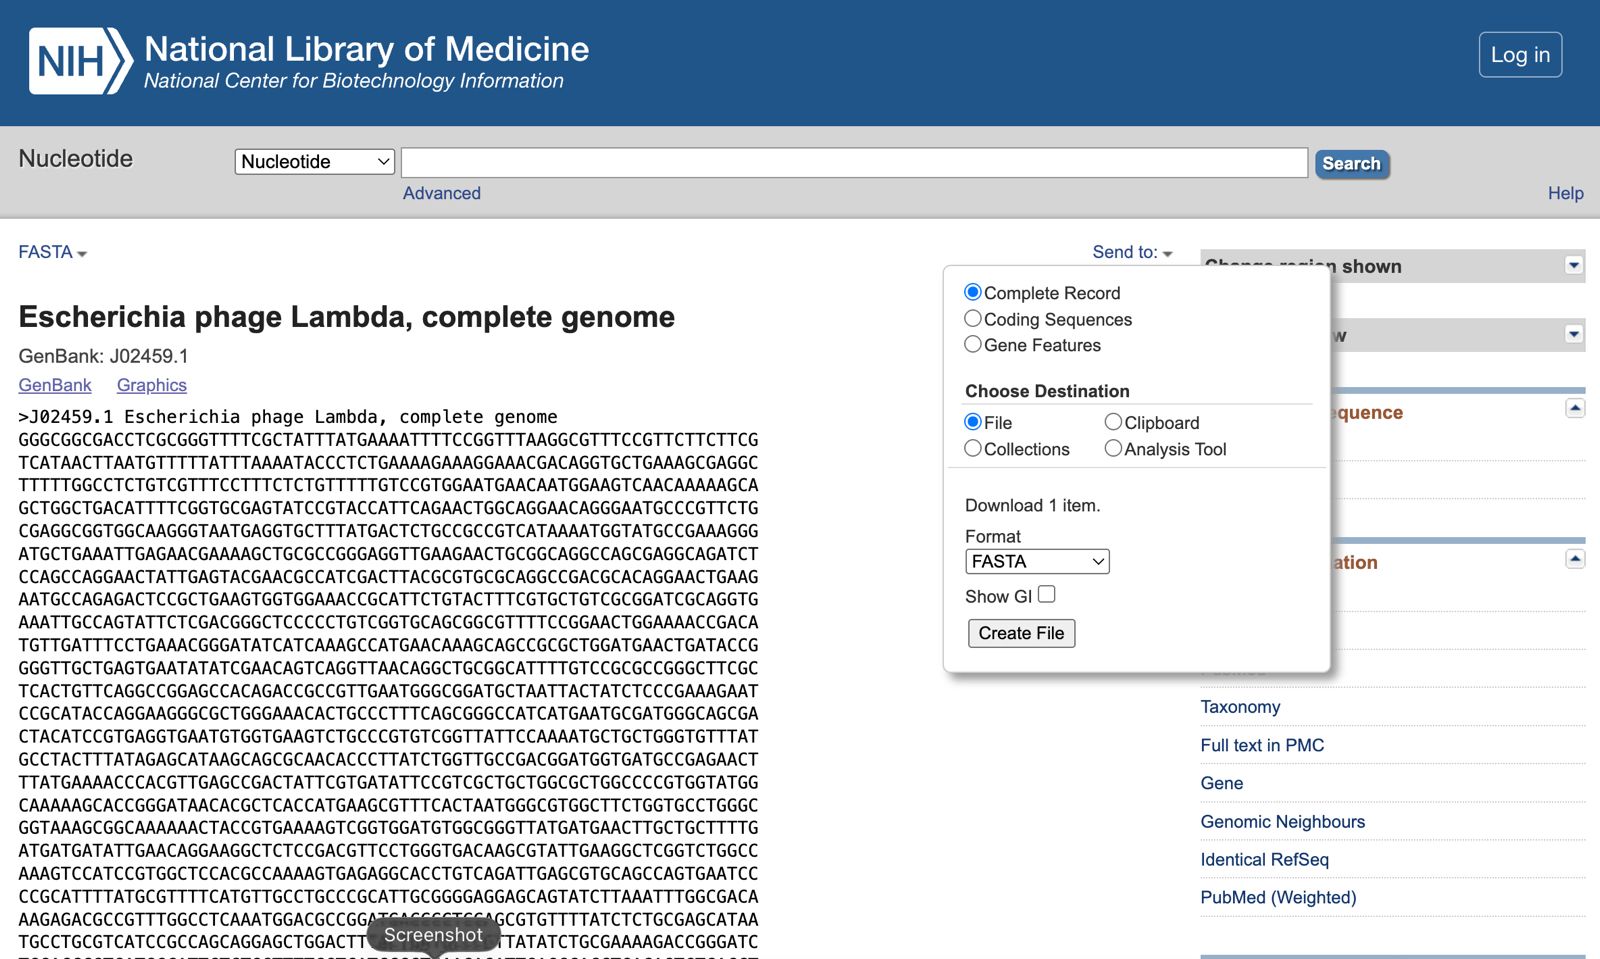This screenshot has width=1600, height=959.
Task: Select Gene Features radio option
Action: pos(973,345)
